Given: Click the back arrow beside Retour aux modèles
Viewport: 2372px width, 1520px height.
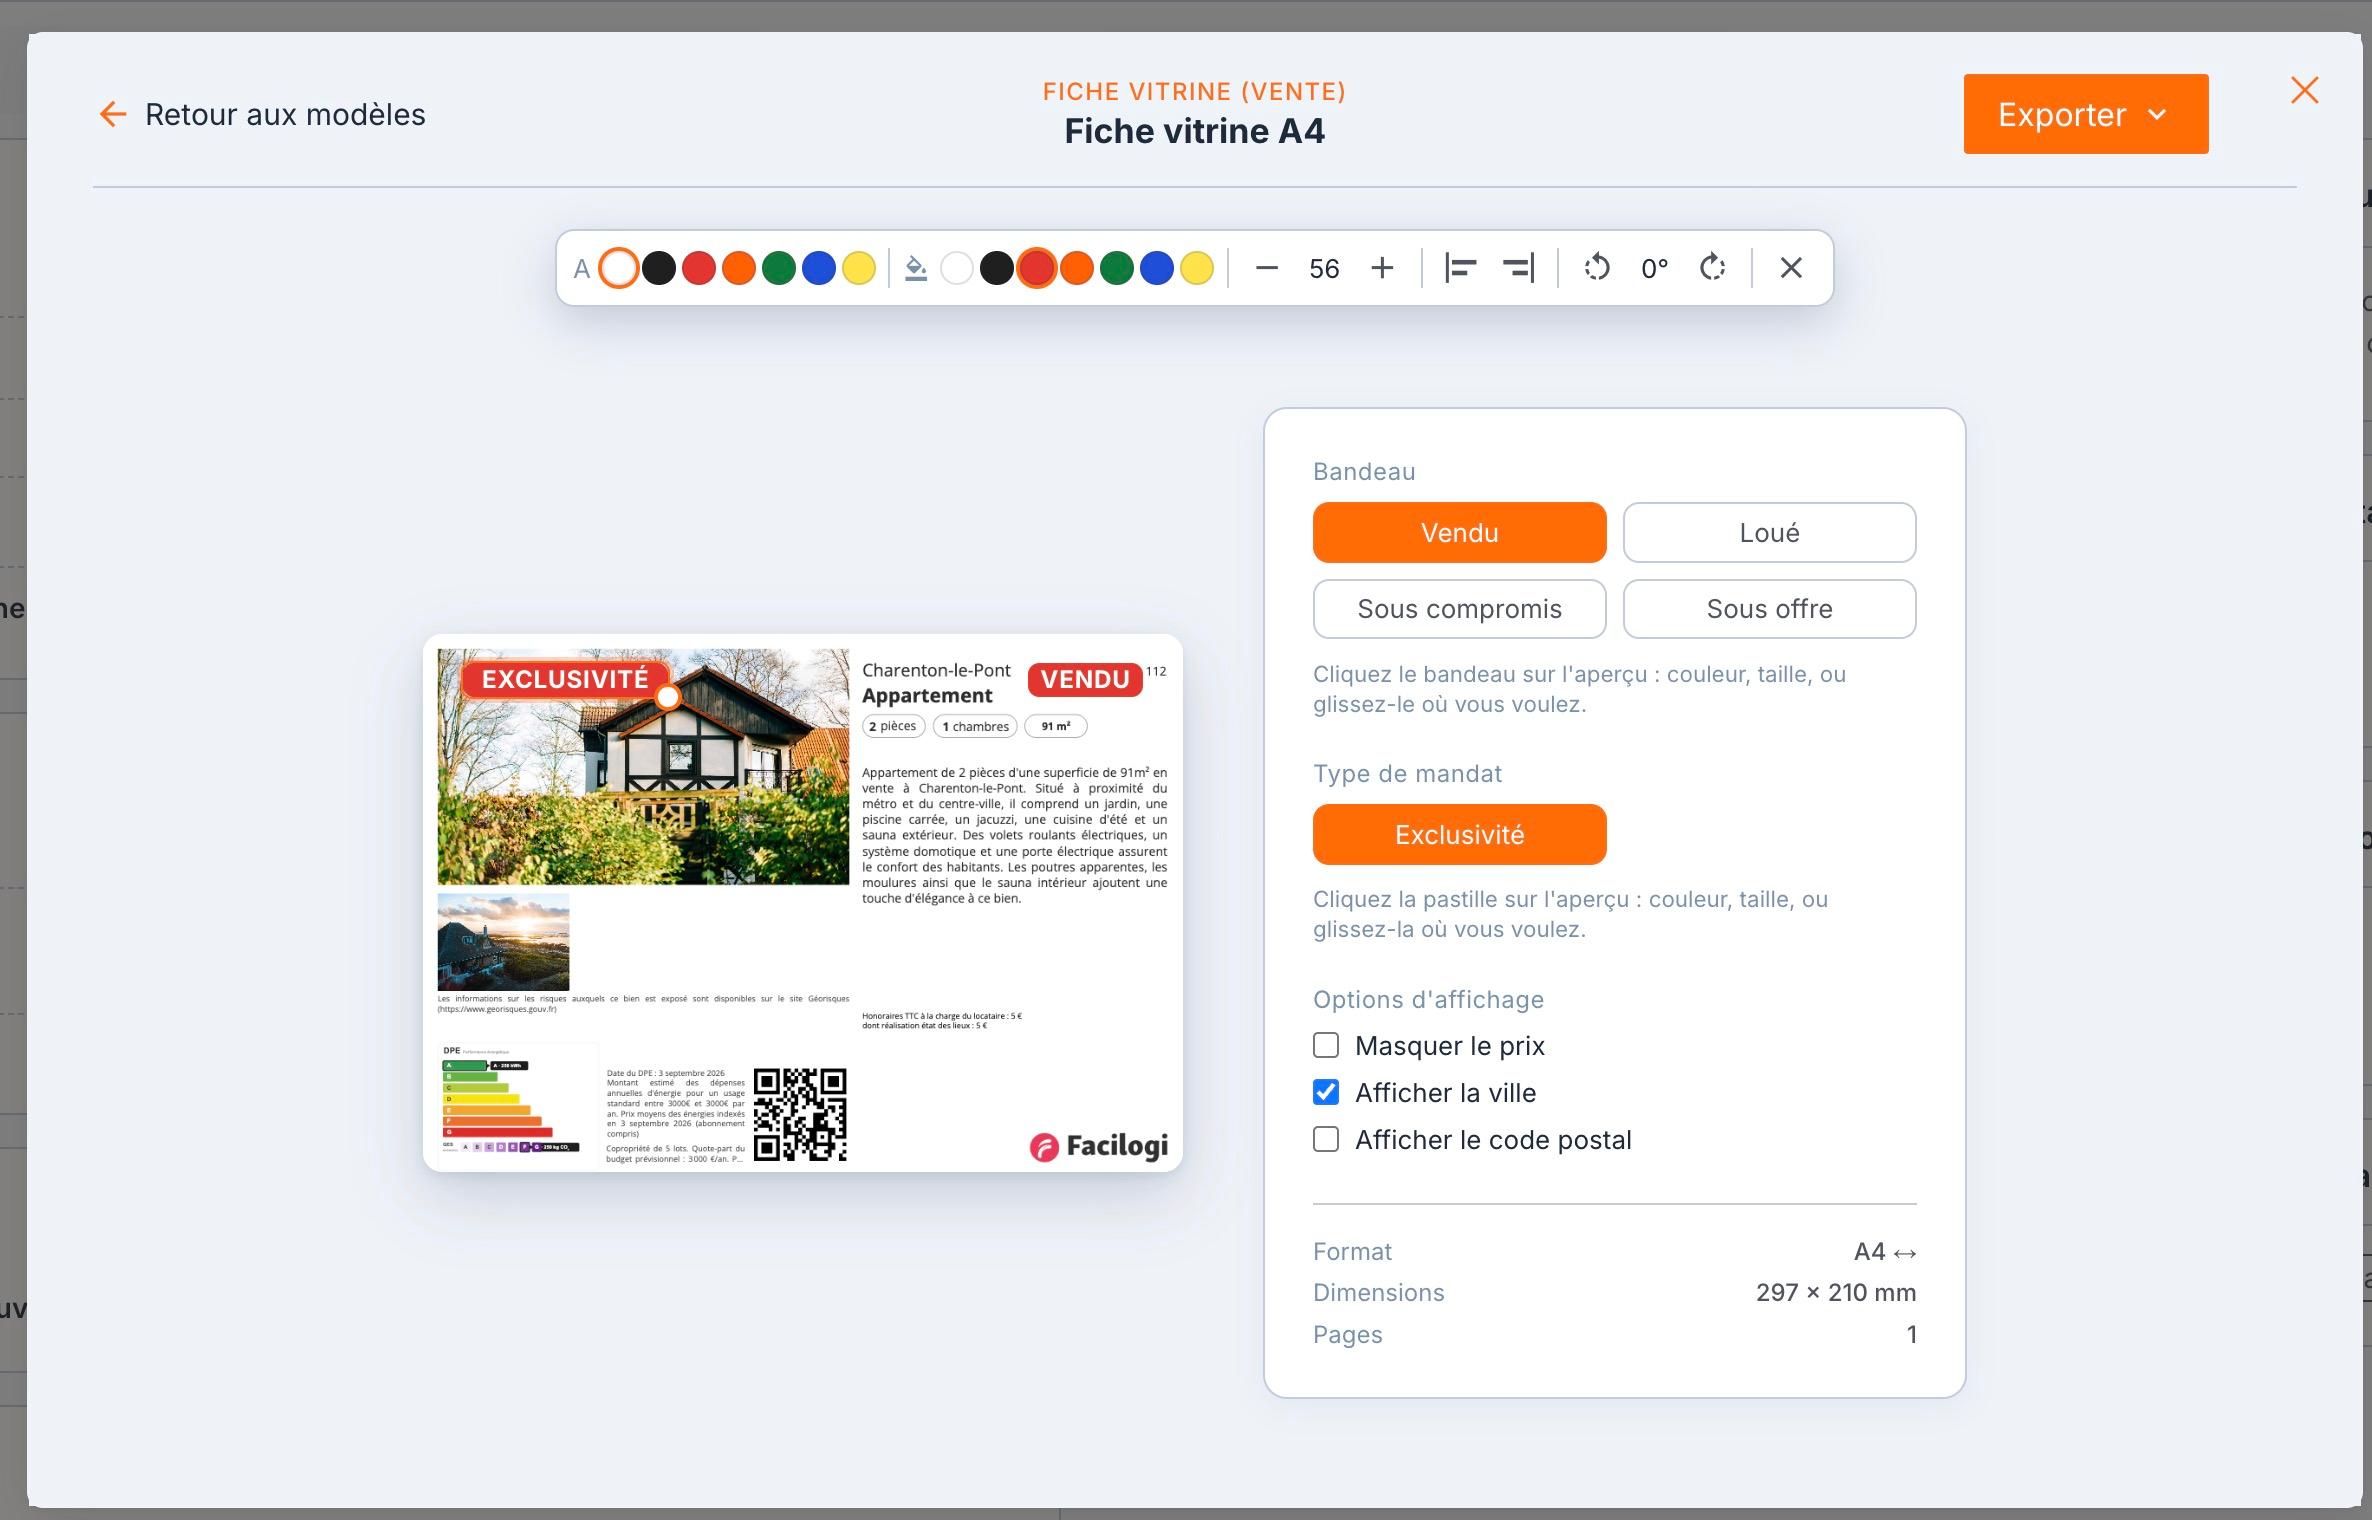Looking at the screenshot, I should tap(113, 114).
